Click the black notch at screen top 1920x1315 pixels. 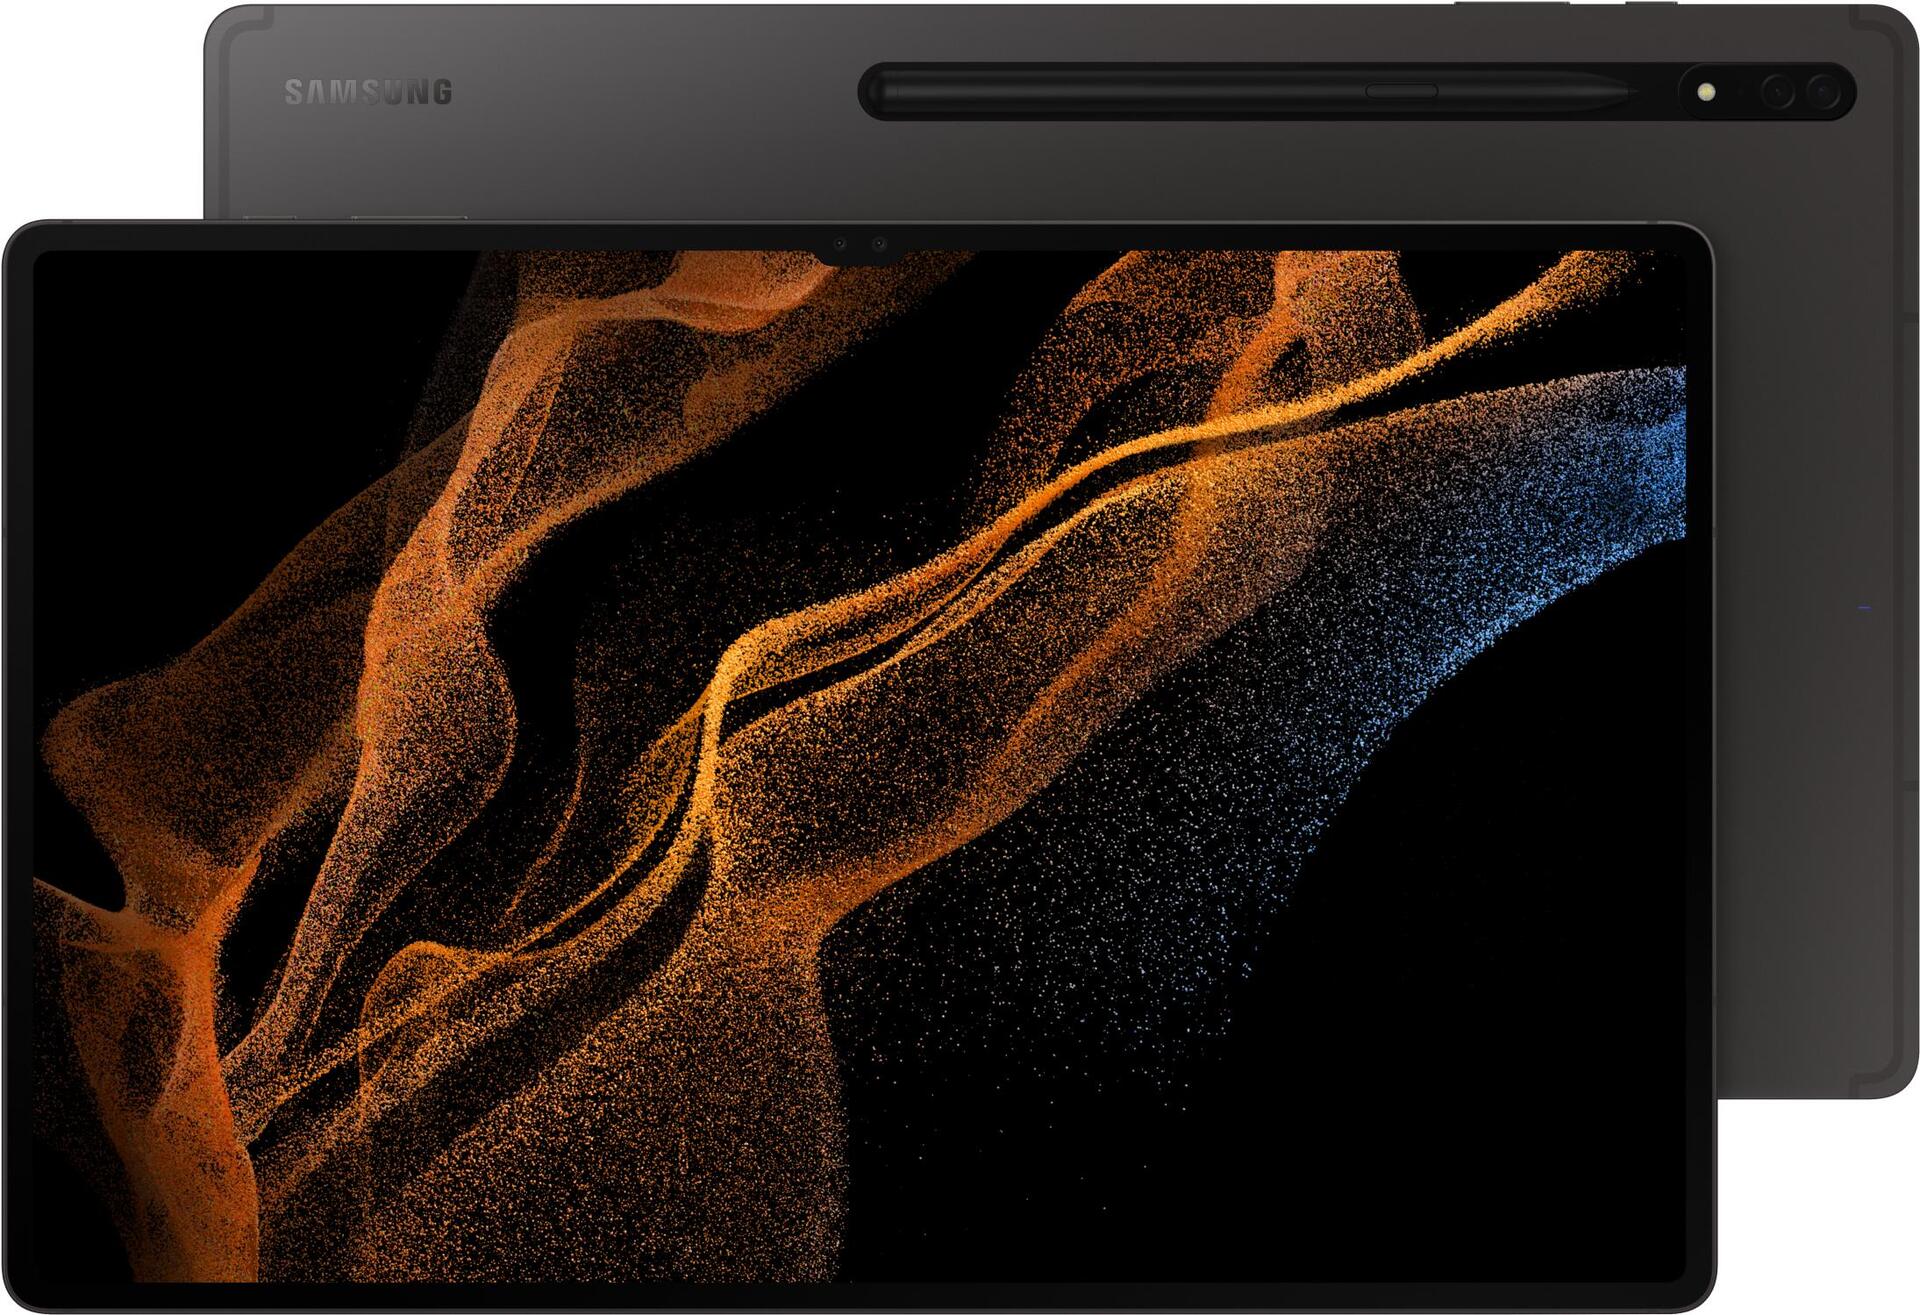[859, 254]
